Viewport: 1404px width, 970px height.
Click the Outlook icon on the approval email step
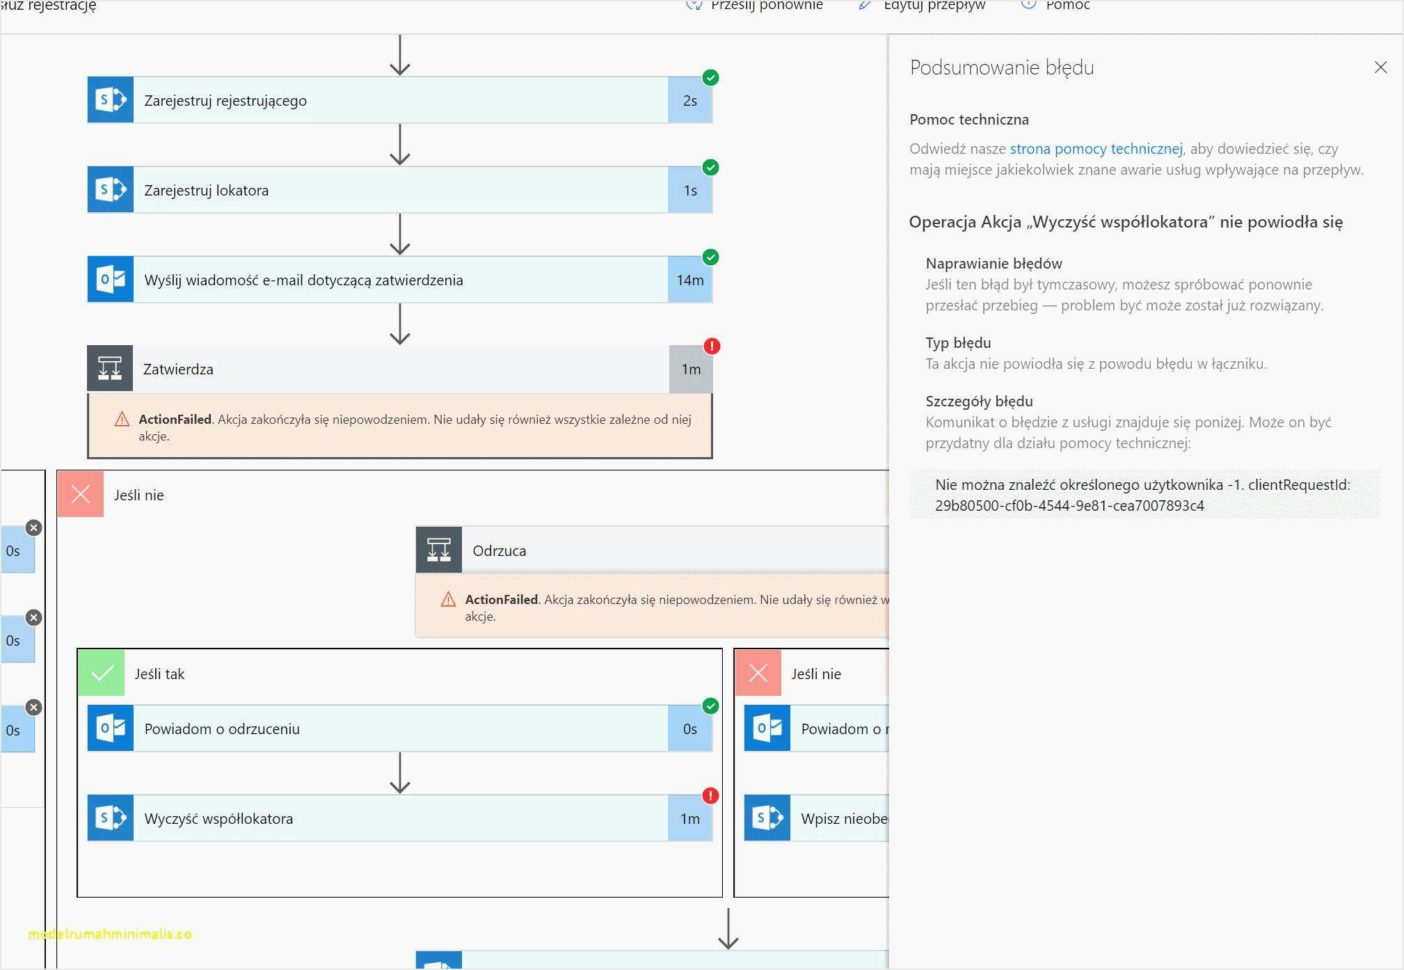[x=110, y=279]
